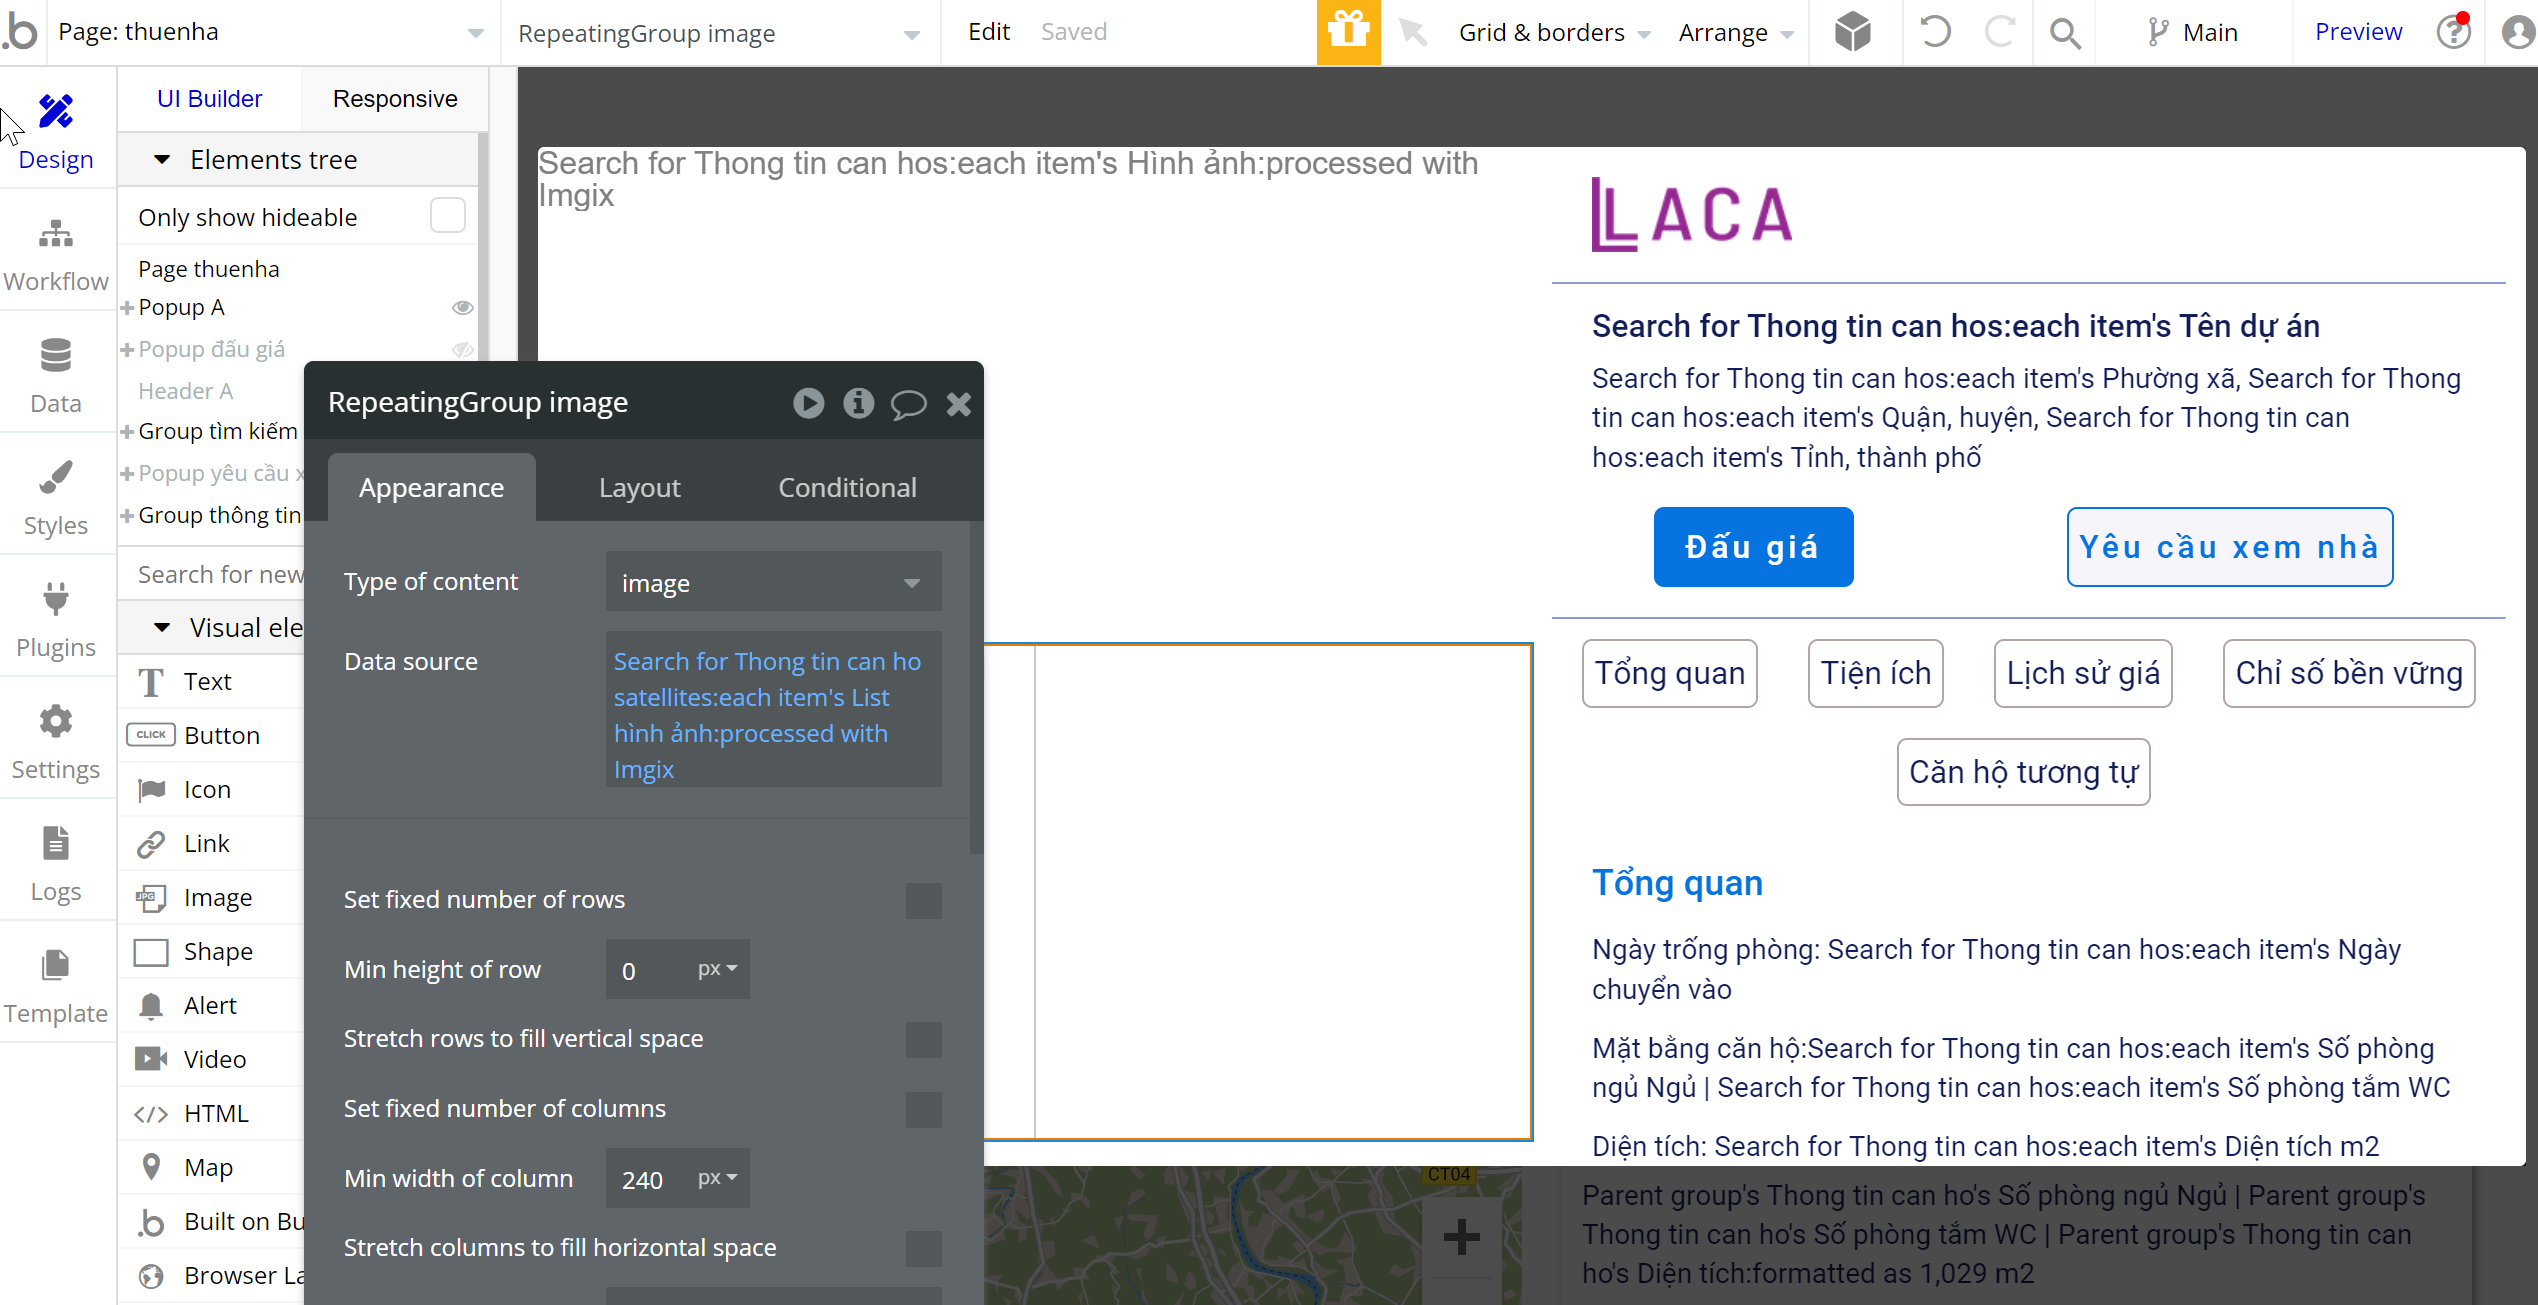This screenshot has width=2538, height=1305.
Task: Open the Type of content dropdown
Action: (x=772, y=582)
